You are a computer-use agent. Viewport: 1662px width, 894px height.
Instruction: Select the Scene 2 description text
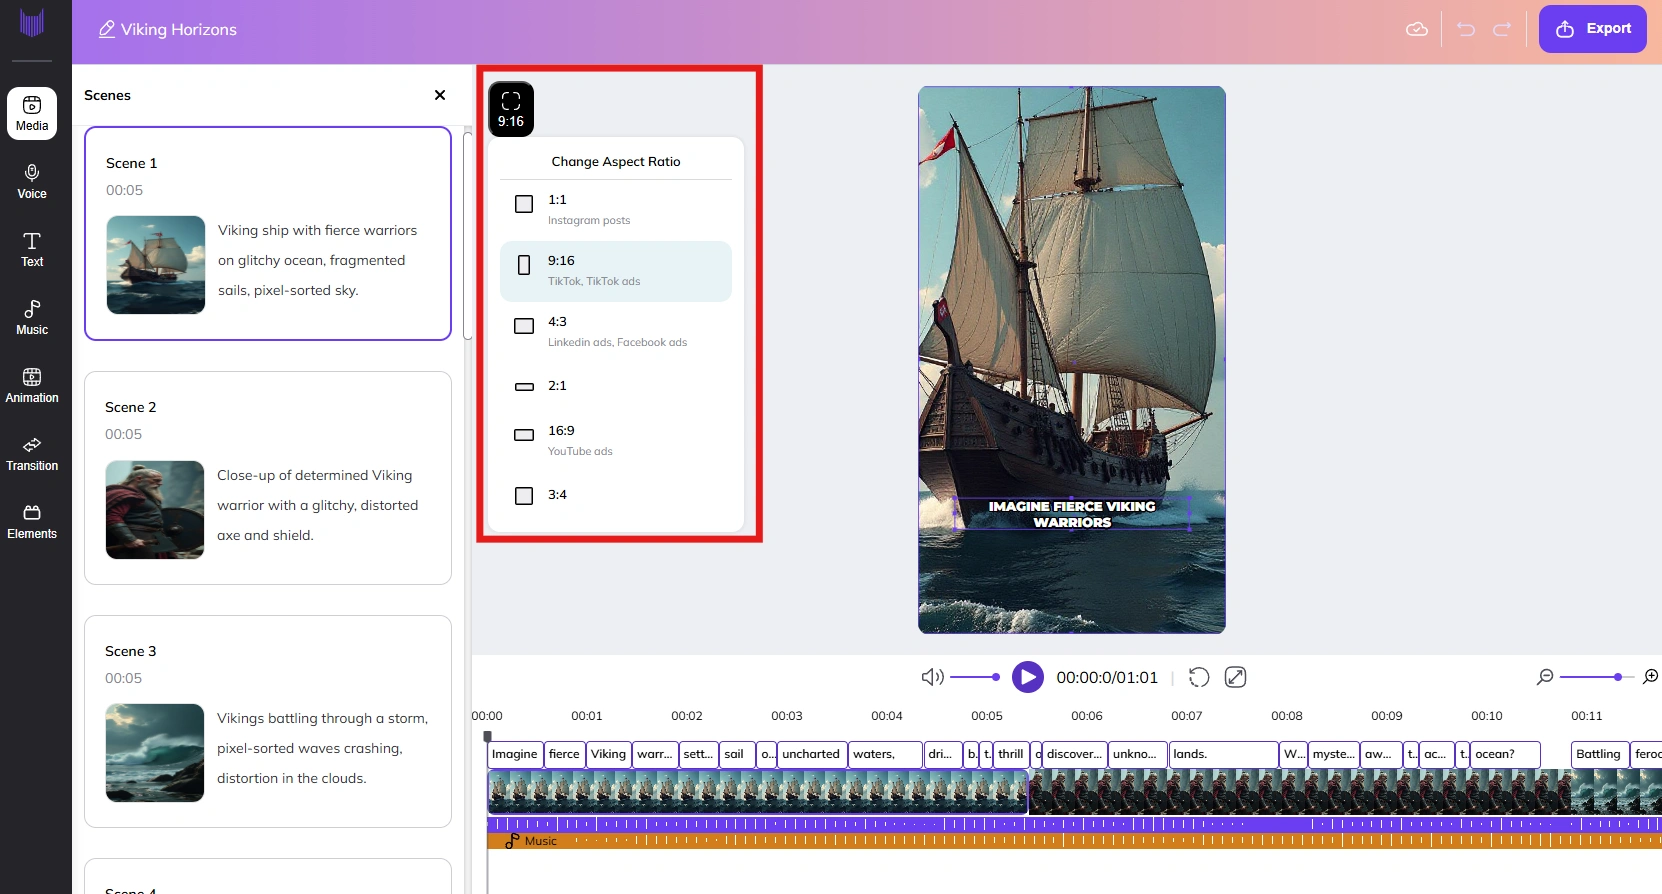point(318,505)
